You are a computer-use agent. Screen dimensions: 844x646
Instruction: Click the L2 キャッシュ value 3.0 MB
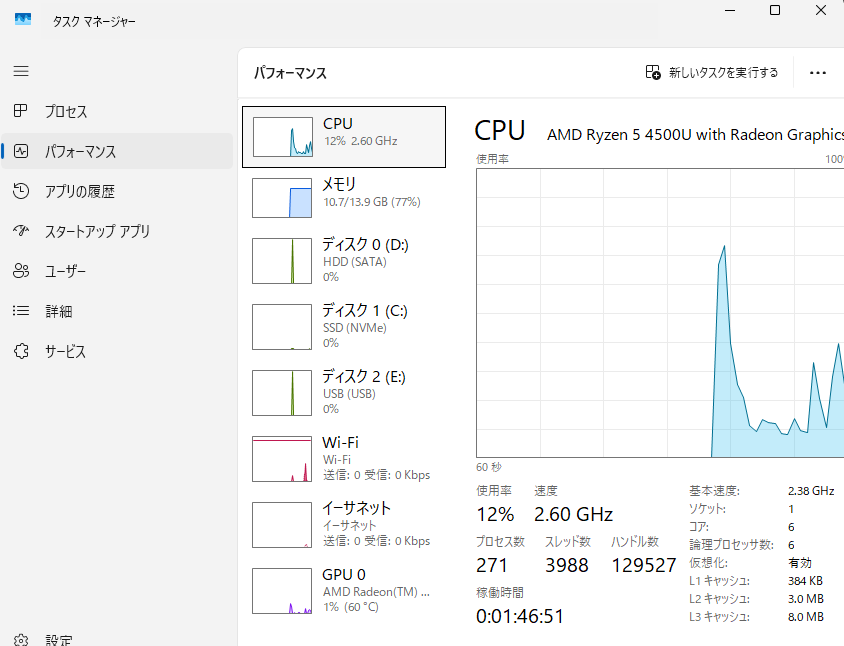click(806, 599)
